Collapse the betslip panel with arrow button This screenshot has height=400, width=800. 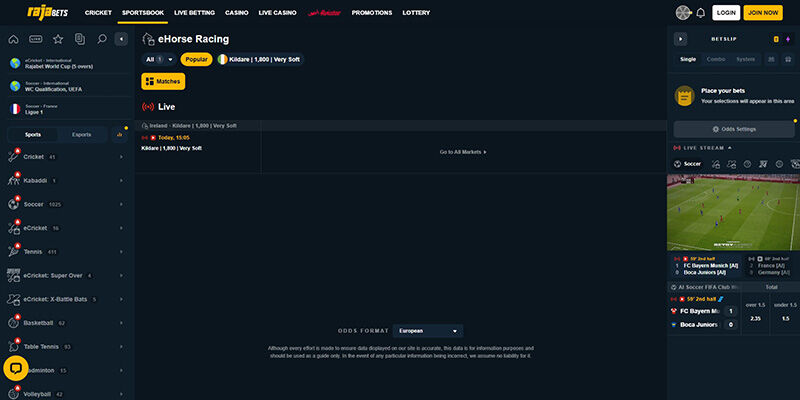coord(681,39)
